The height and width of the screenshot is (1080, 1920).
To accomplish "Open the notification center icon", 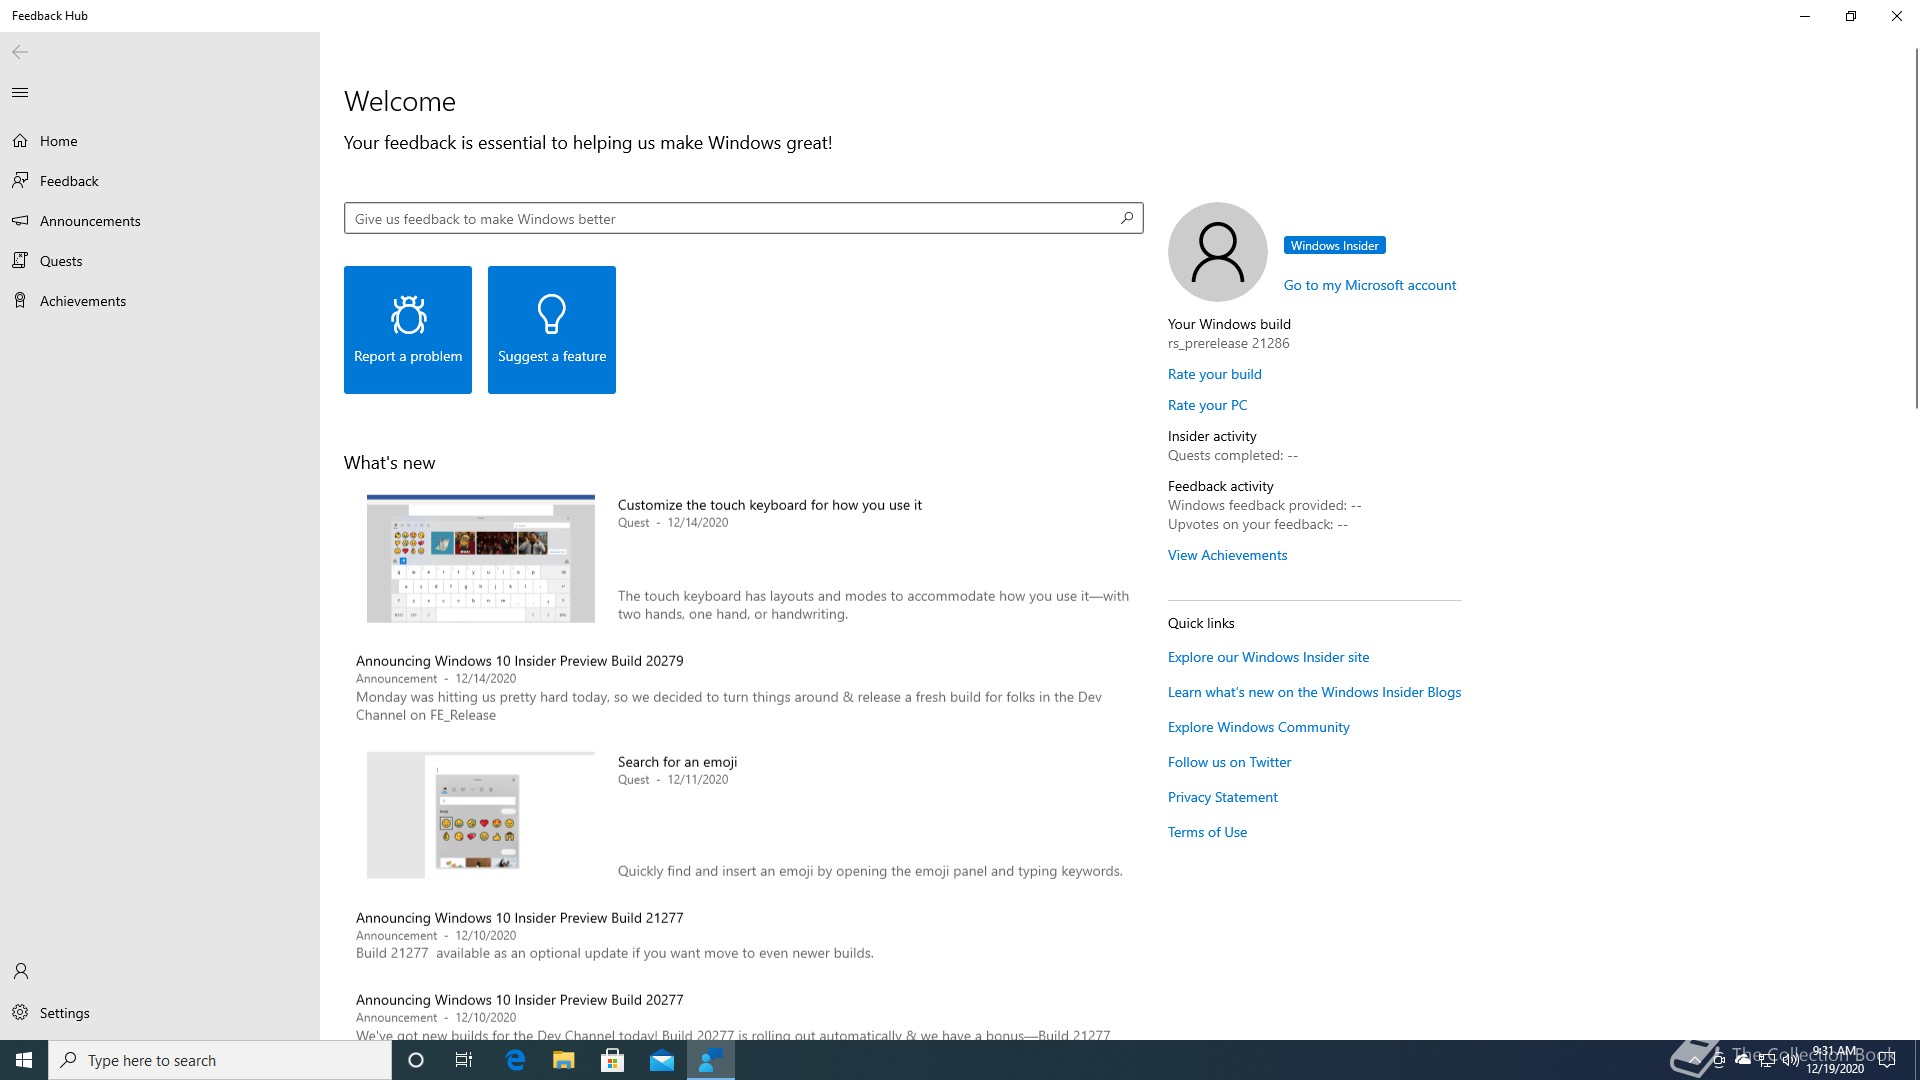I will [x=1887, y=1060].
